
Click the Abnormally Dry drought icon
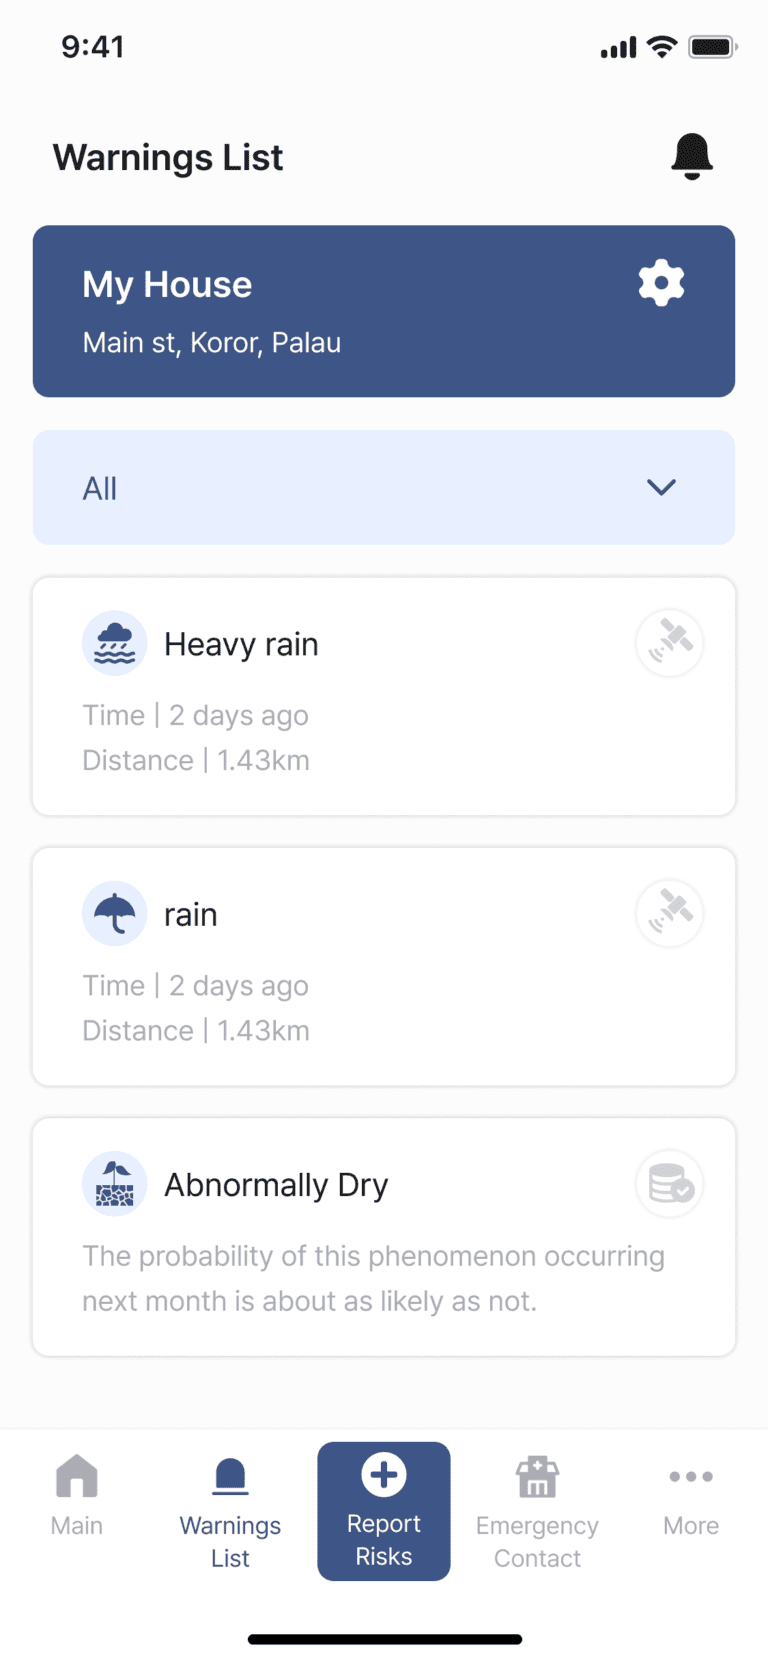point(115,1183)
